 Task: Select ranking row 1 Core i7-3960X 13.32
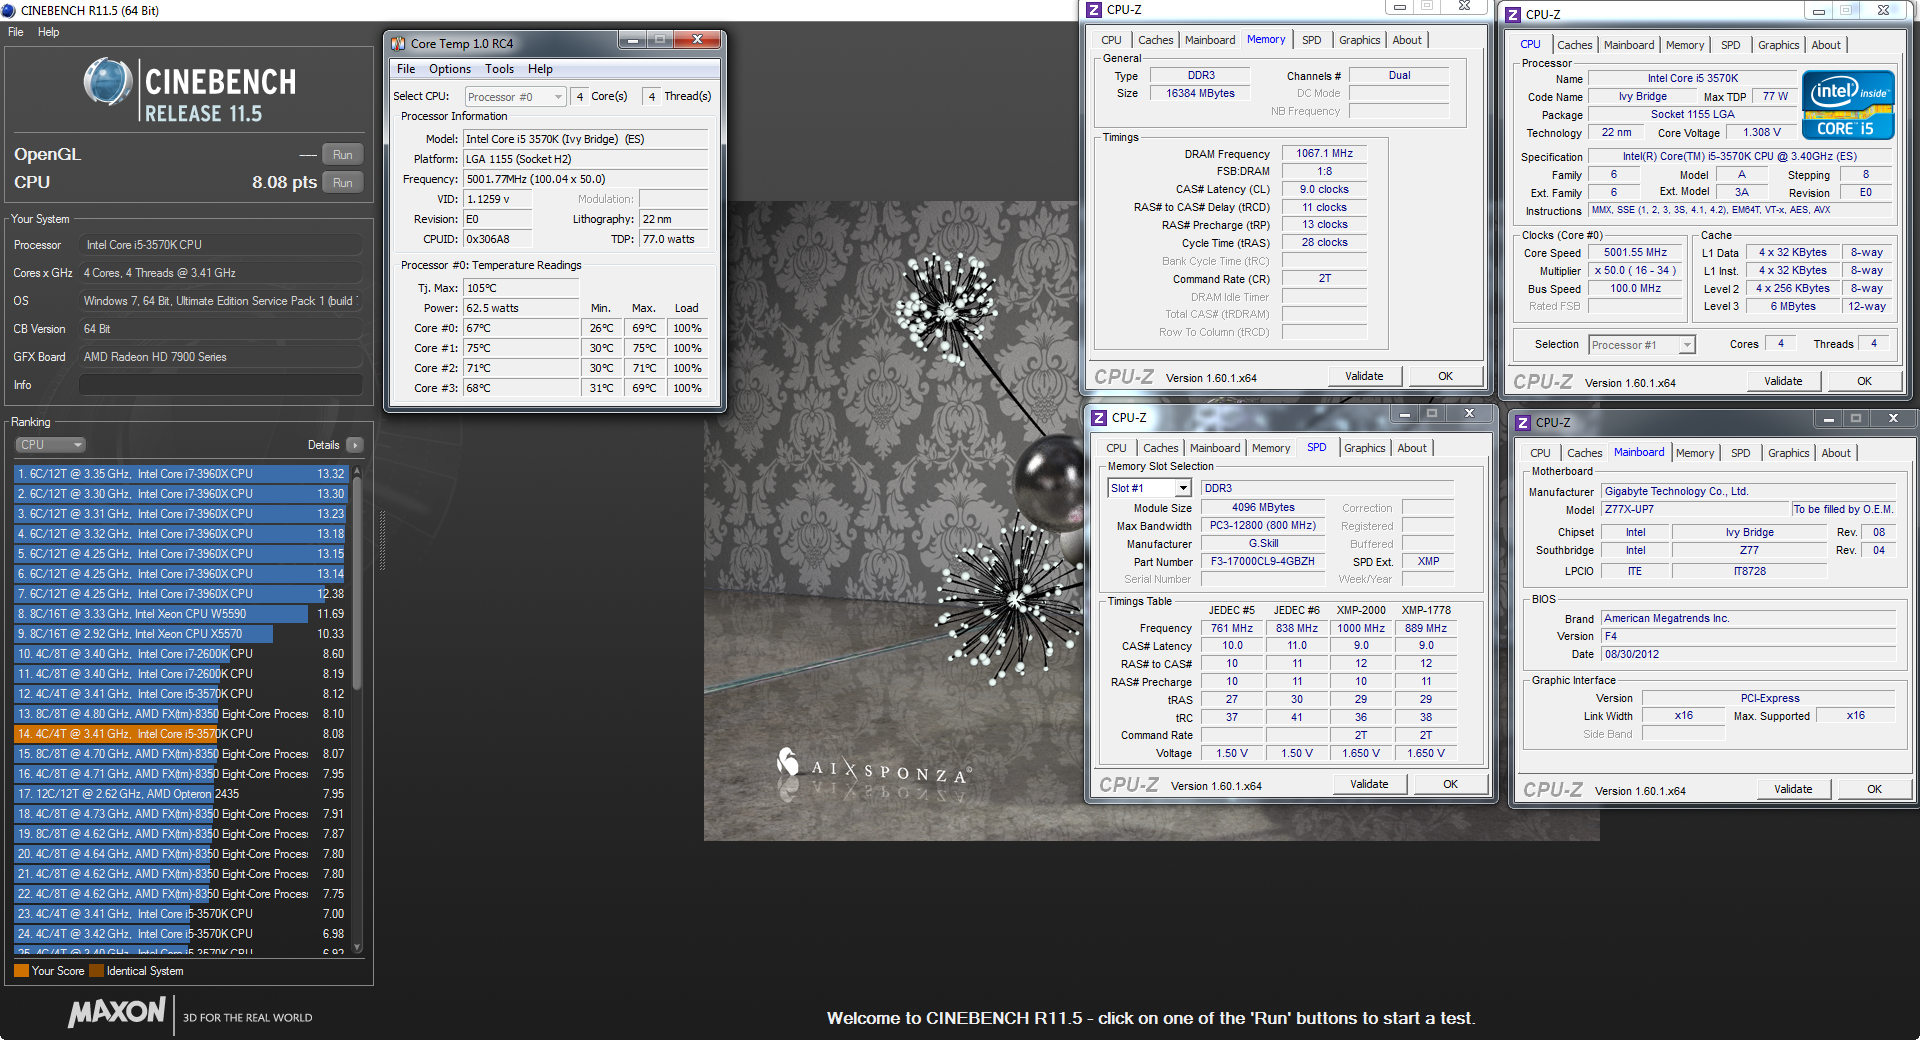(x=180, y=474)
